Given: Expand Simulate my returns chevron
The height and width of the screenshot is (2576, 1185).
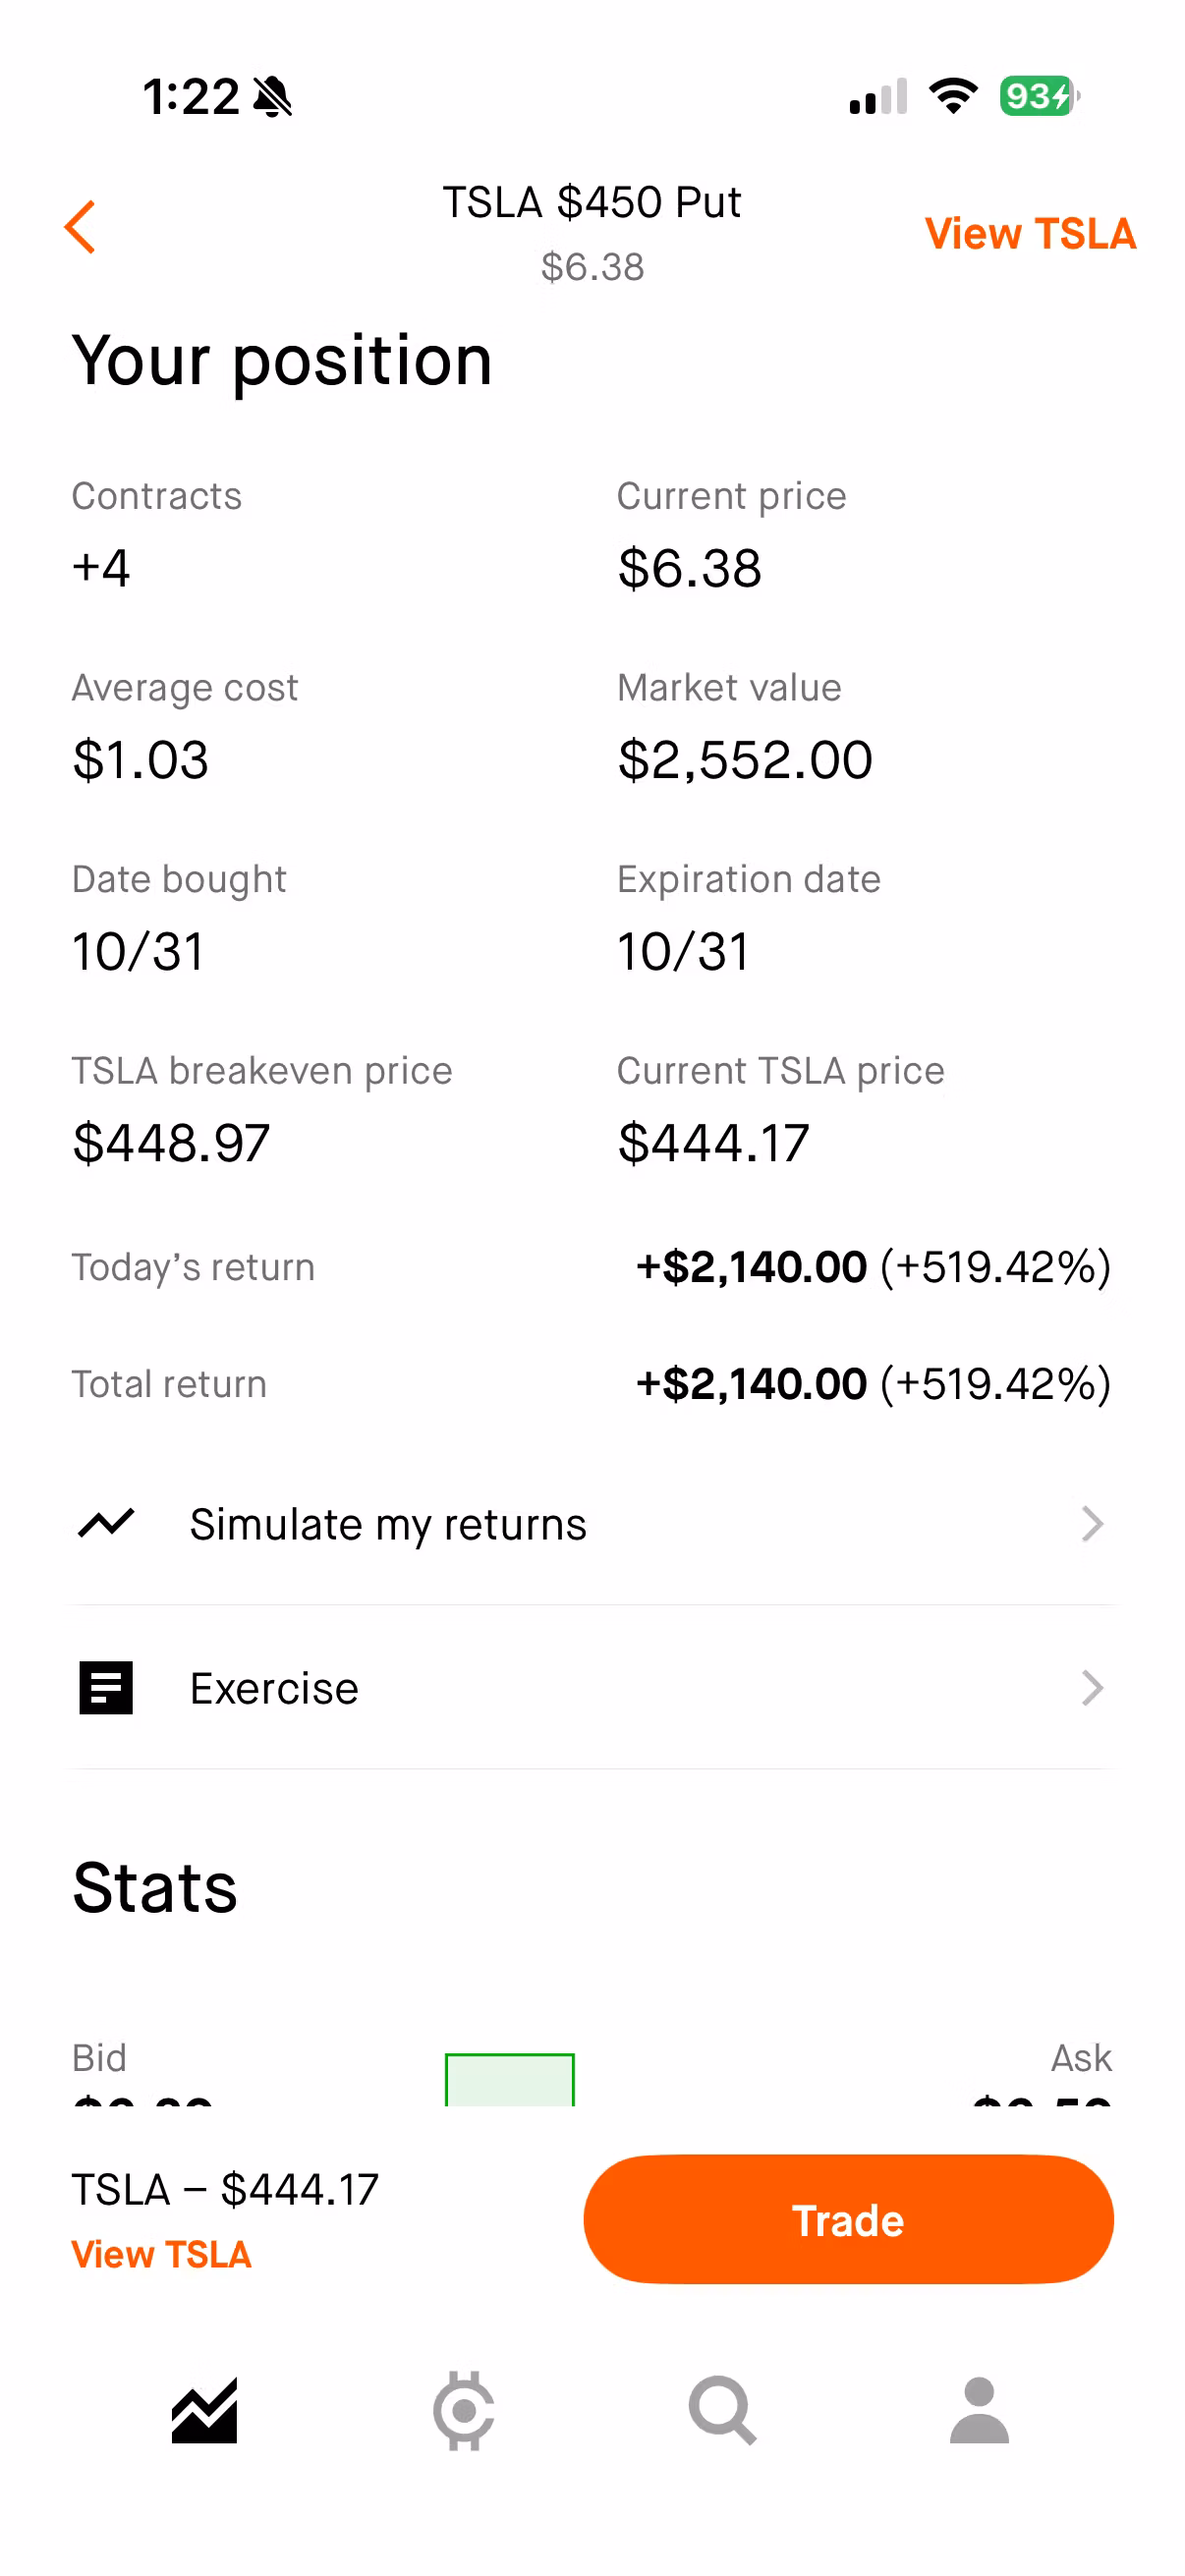Looking at the screenshot, I should tap(1092, 1524).
